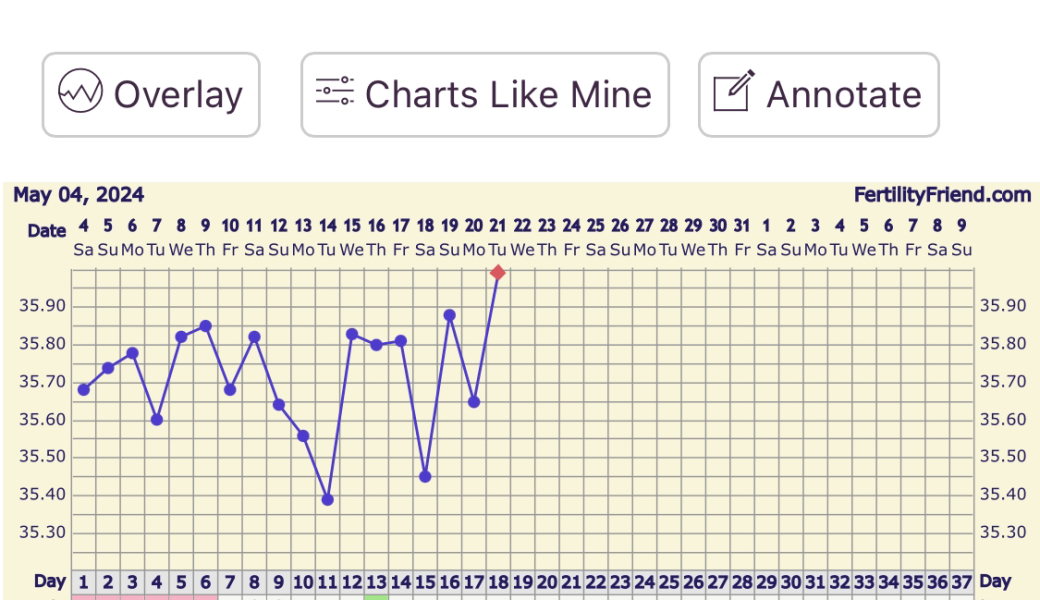1040x600 pixels.
Task: Click the temperature point on cycle day 6
Action: point(205,326)
